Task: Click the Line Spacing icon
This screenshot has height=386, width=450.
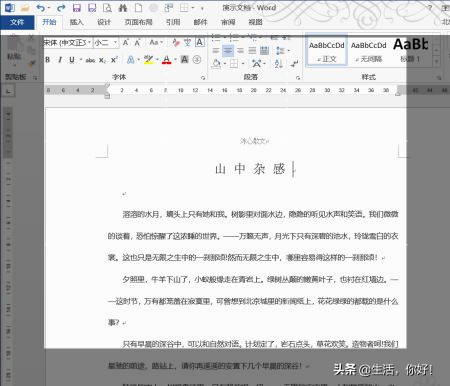Action: tap(280, 51)
